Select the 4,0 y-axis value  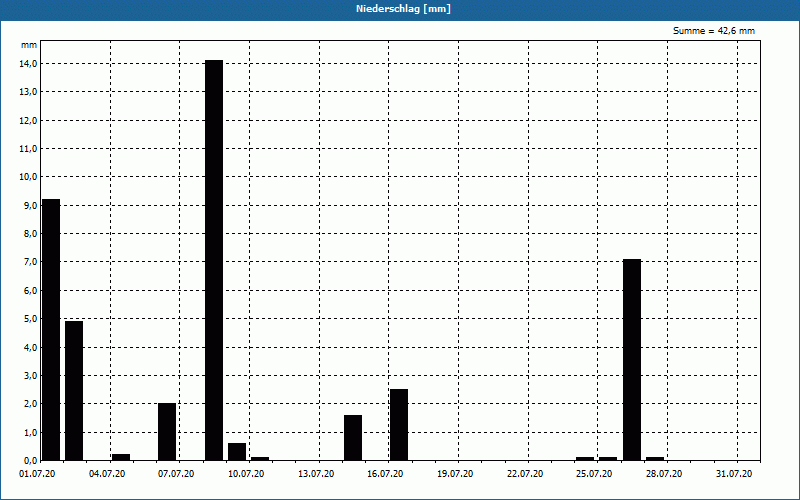[x=29, y=347]
